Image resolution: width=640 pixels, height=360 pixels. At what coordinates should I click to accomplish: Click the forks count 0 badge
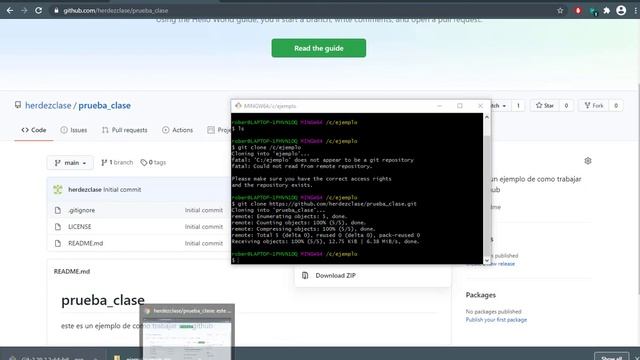(x=616, y=105)
